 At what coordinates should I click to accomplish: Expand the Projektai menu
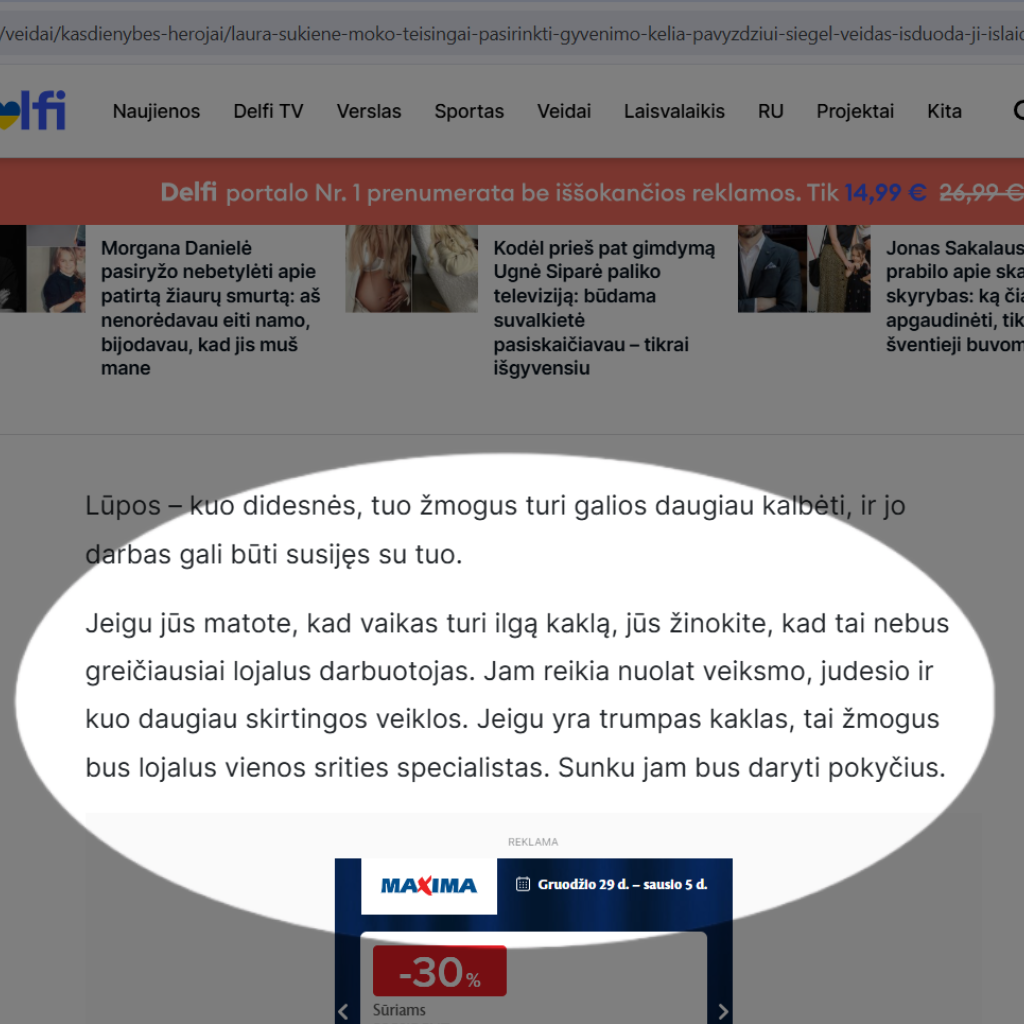point(855,111)
